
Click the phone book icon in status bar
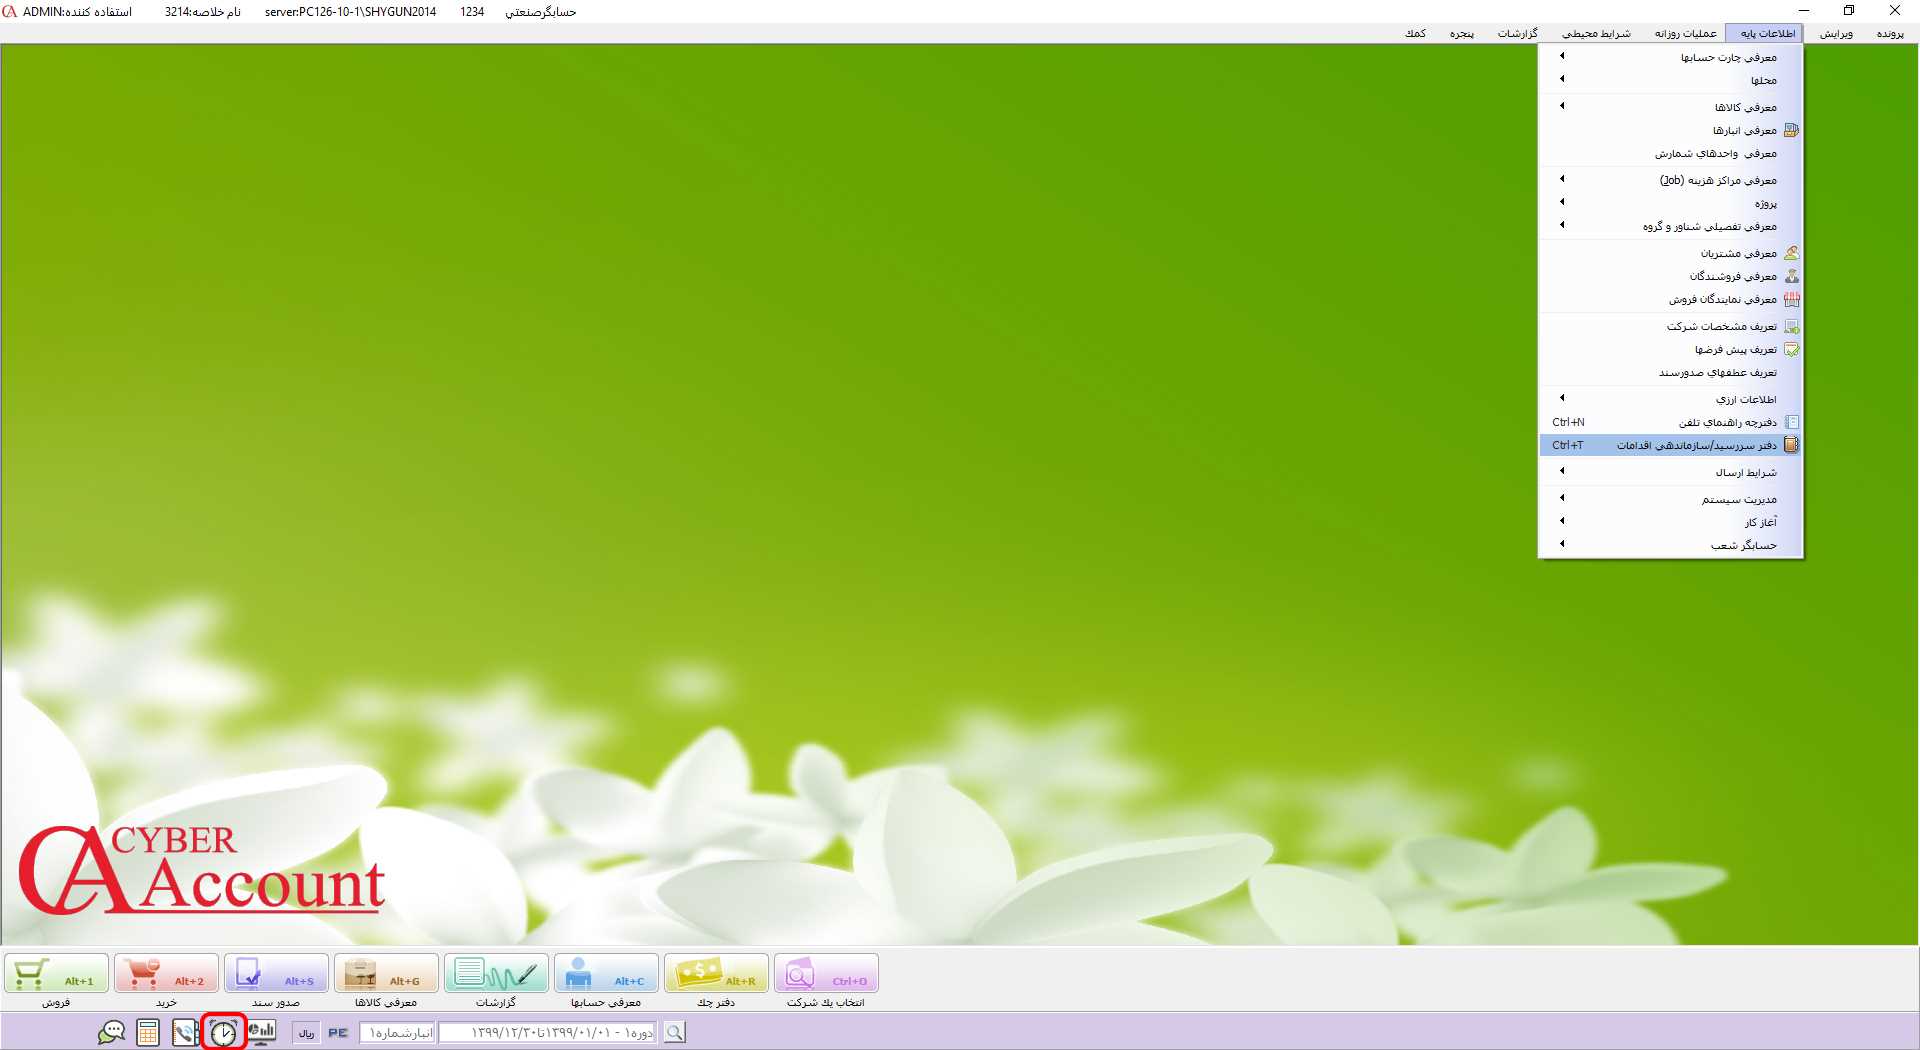pyautogui.click(x=185, y=1033)
